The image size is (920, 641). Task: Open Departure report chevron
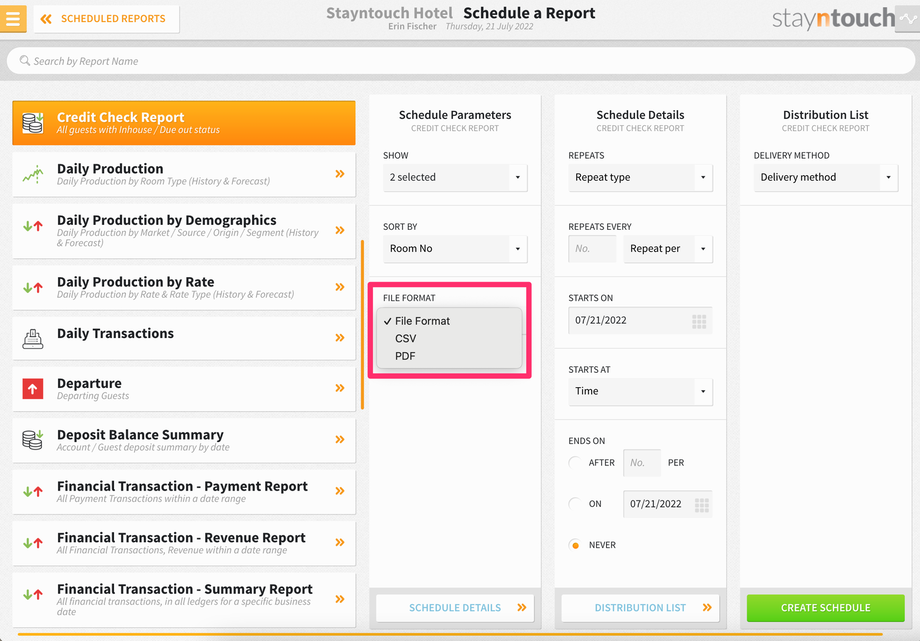[x=340, y=388]
